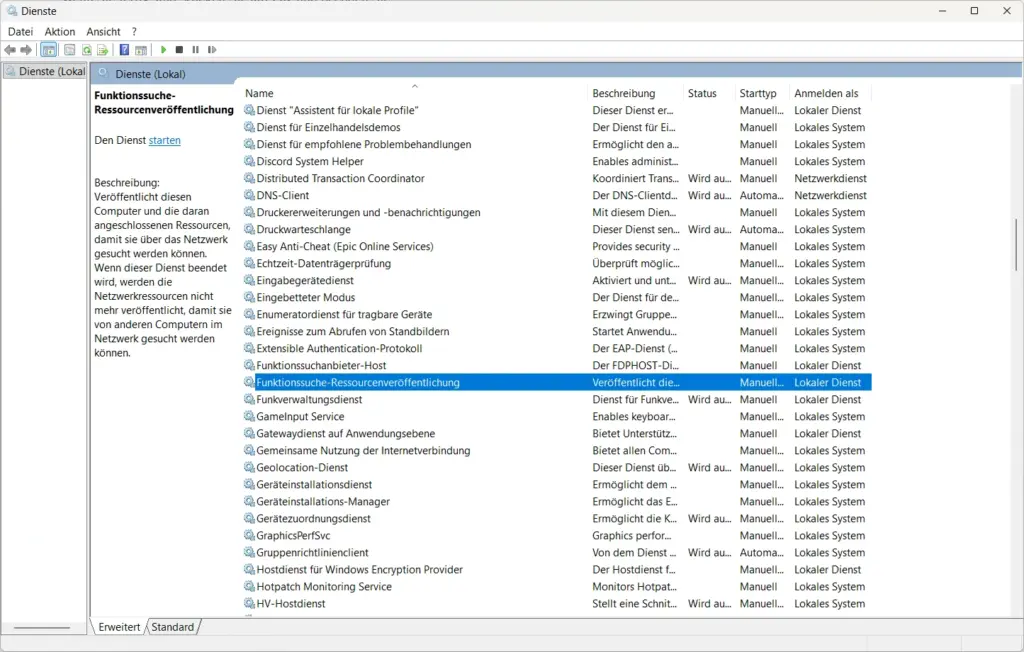
Task: Open the Properties toolbar icon
Action: [x=69, y=50]
